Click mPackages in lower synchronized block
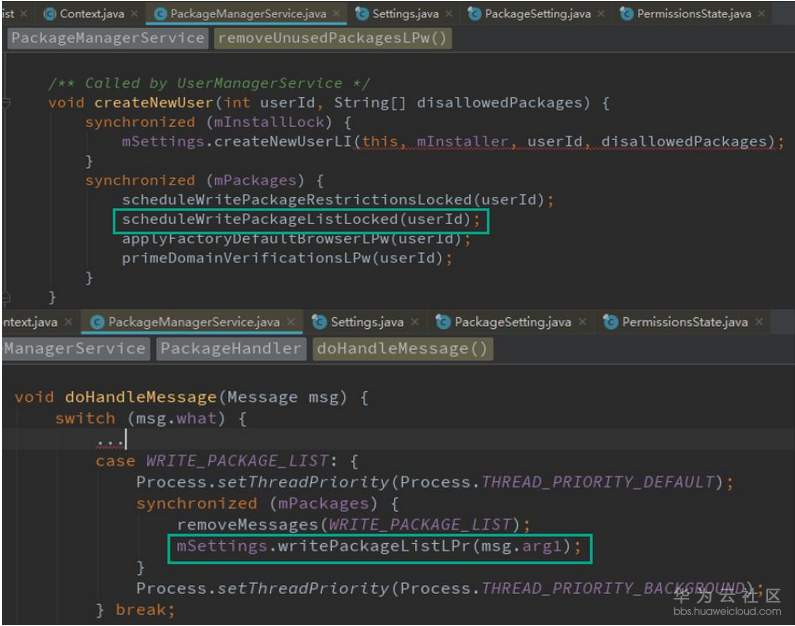Screen dimensions: 795x626 tap(323, 504)
